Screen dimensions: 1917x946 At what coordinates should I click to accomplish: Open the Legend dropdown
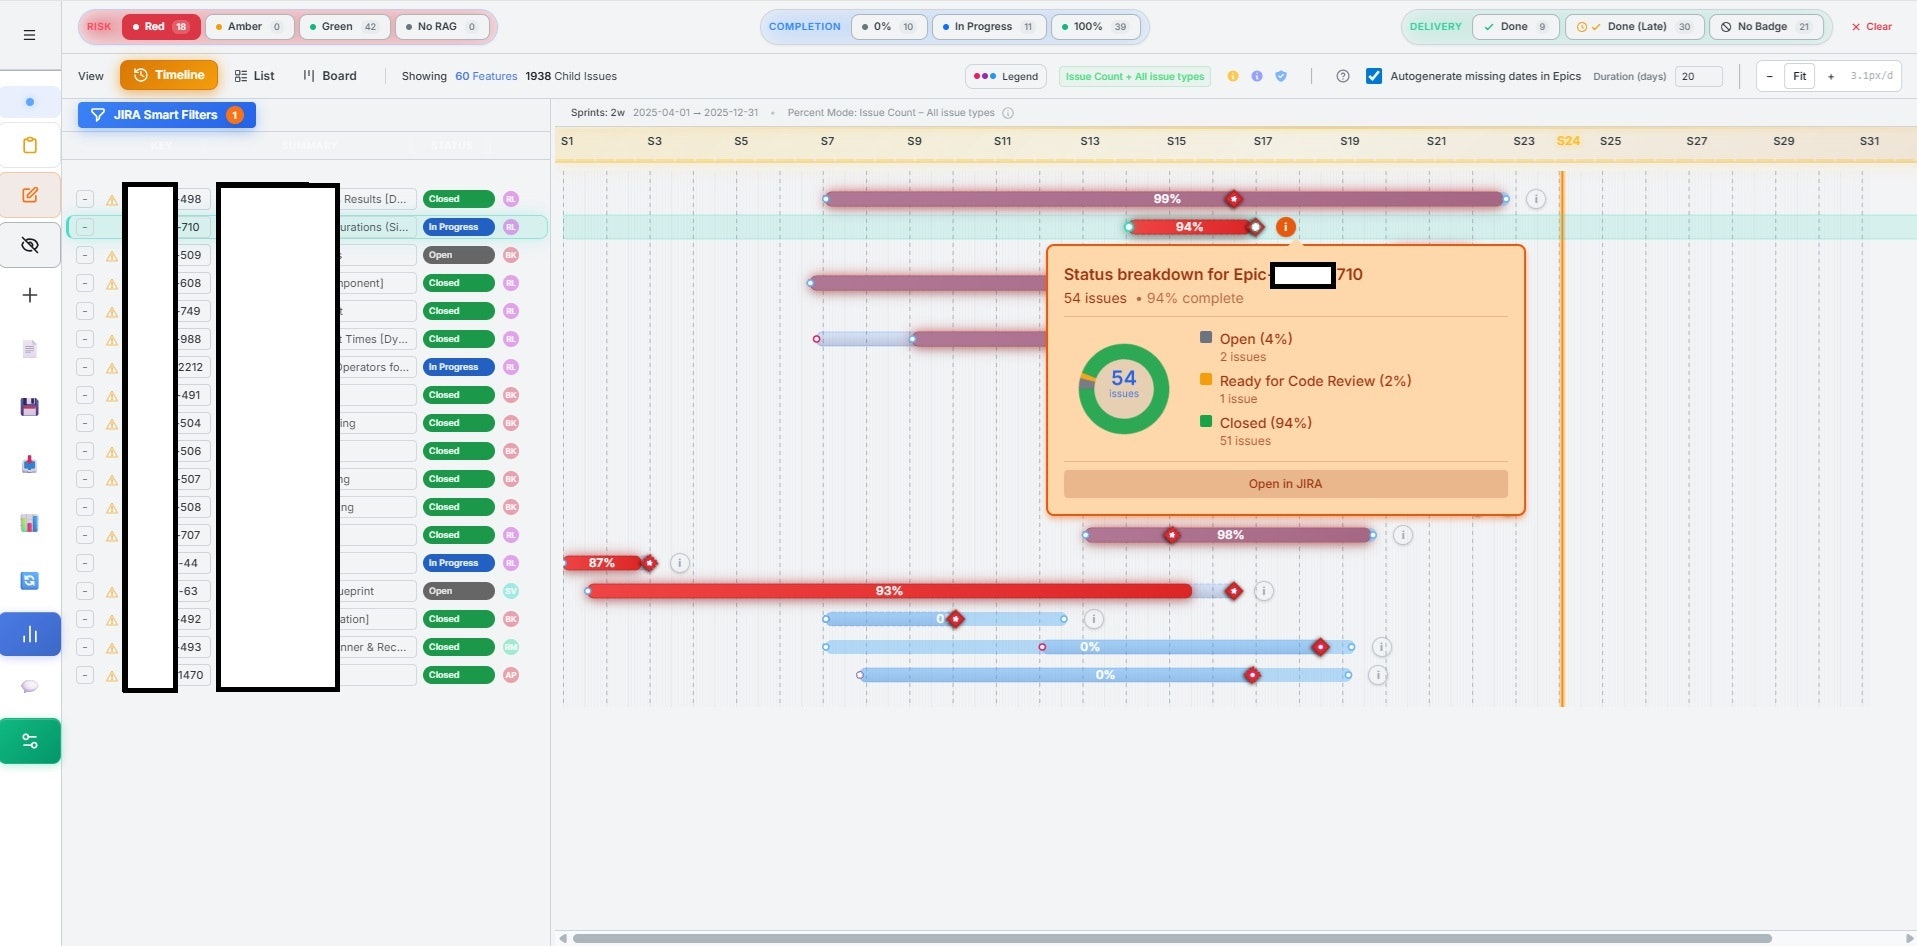tap(1005, 75)
